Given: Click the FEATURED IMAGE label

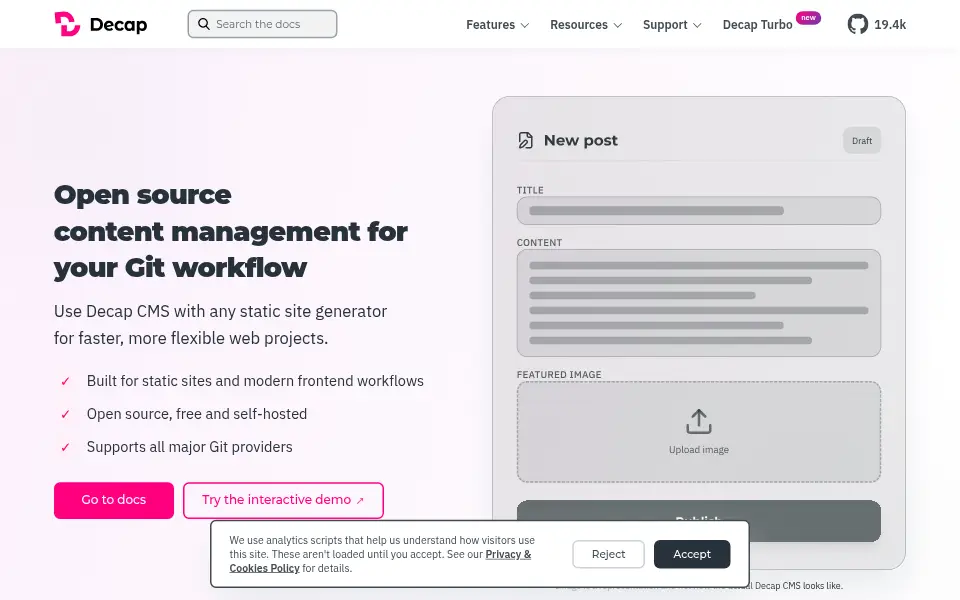Looking at the screenshot, I should 559,375.
